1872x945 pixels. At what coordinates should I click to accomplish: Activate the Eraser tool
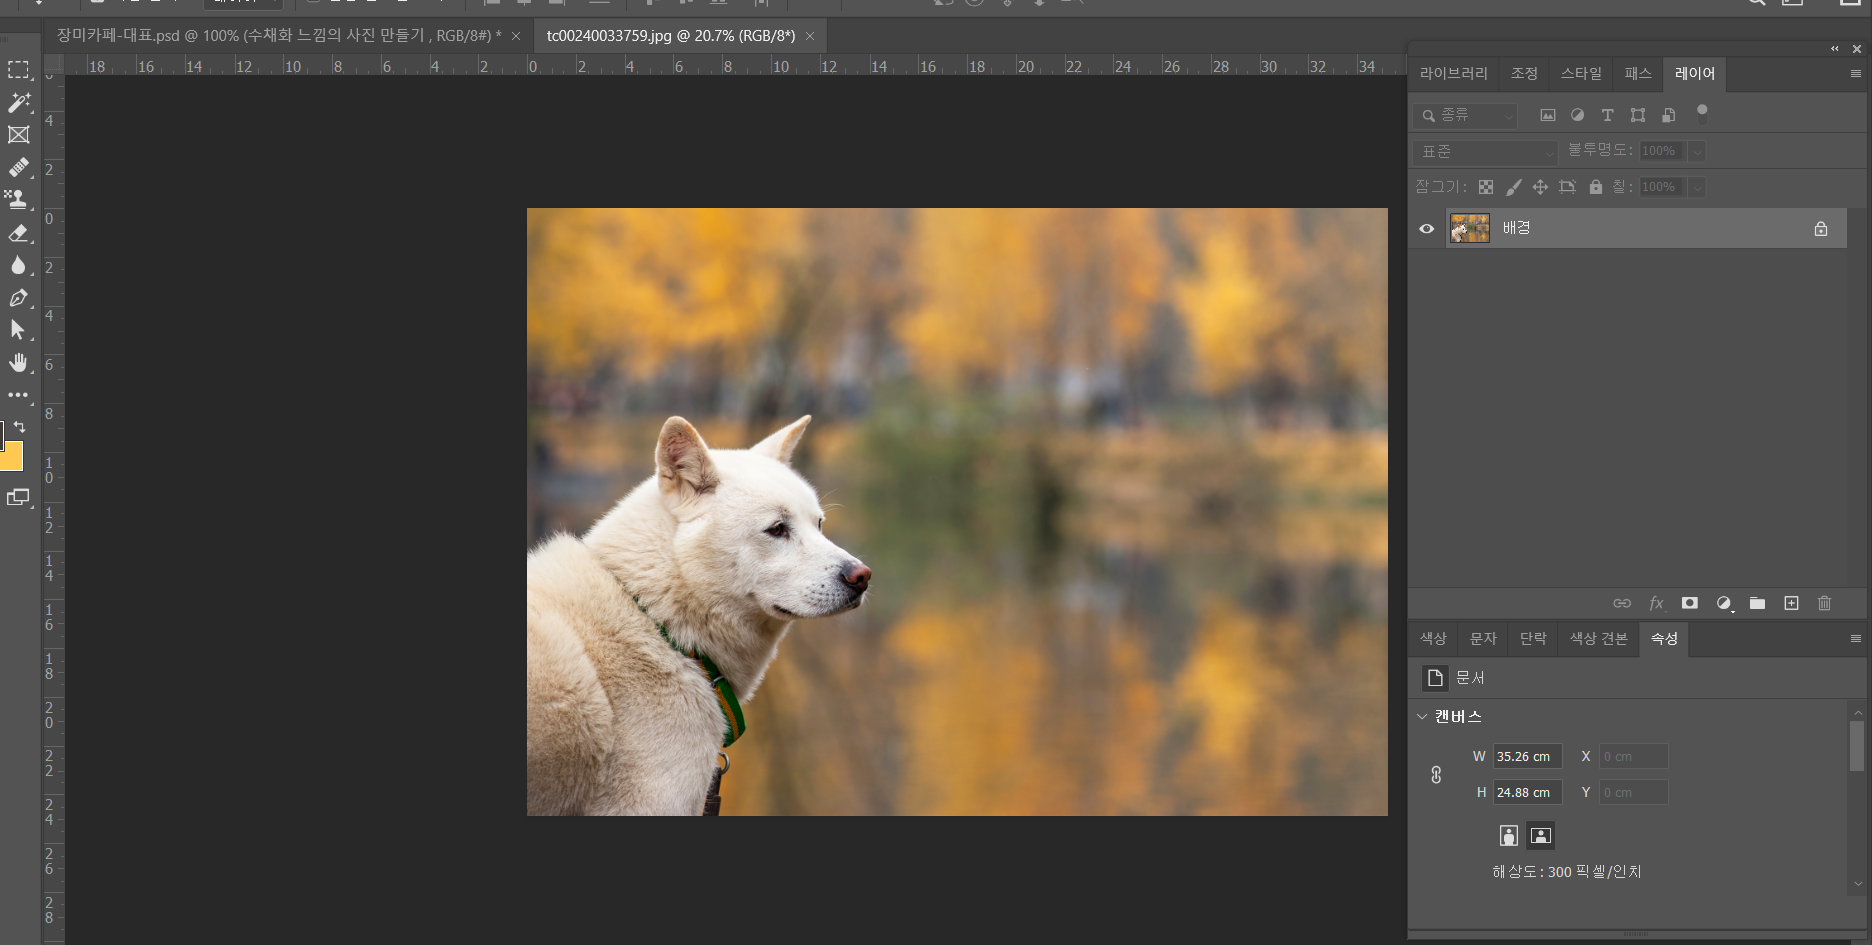pos(18,233)
